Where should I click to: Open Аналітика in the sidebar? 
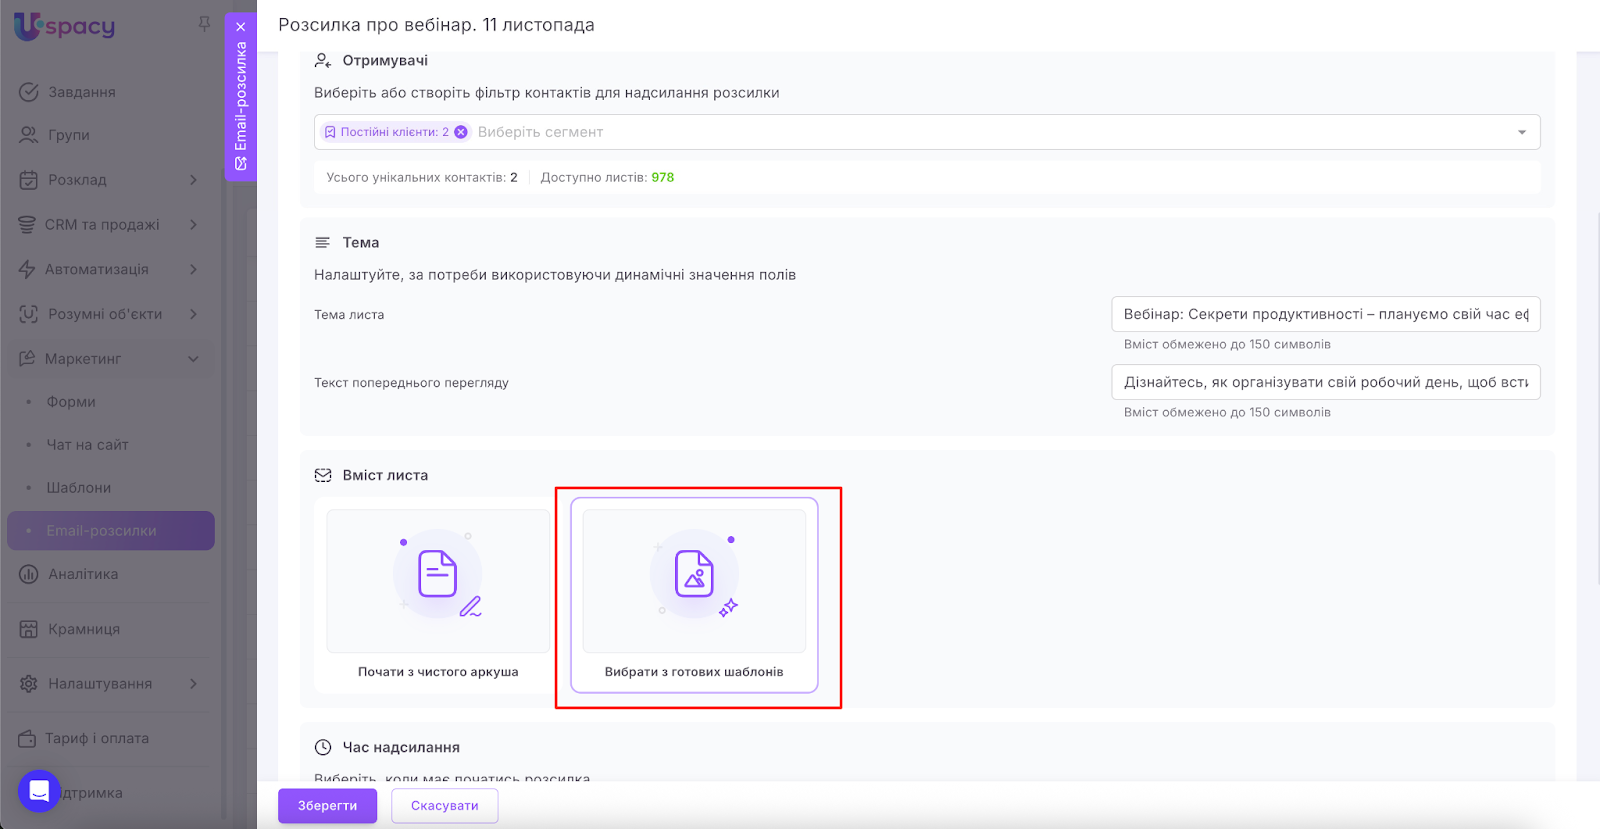pyautogui.click(x=83, y=574)
